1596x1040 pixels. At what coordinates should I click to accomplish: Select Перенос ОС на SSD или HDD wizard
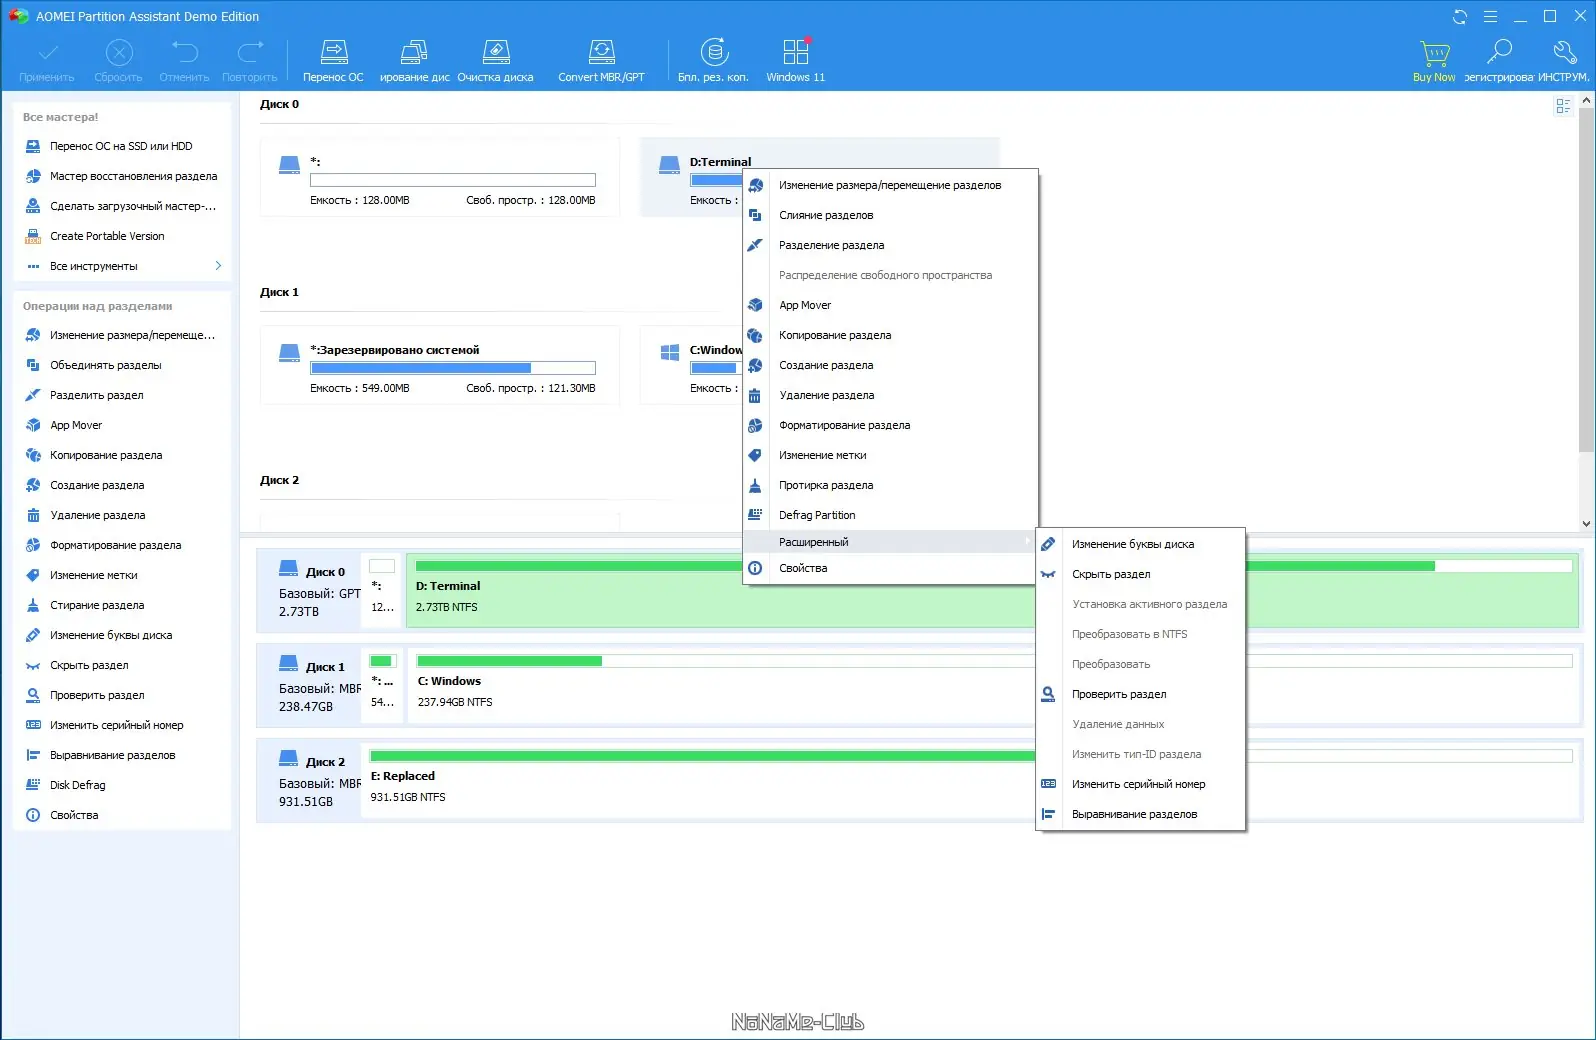pos(121,146)
